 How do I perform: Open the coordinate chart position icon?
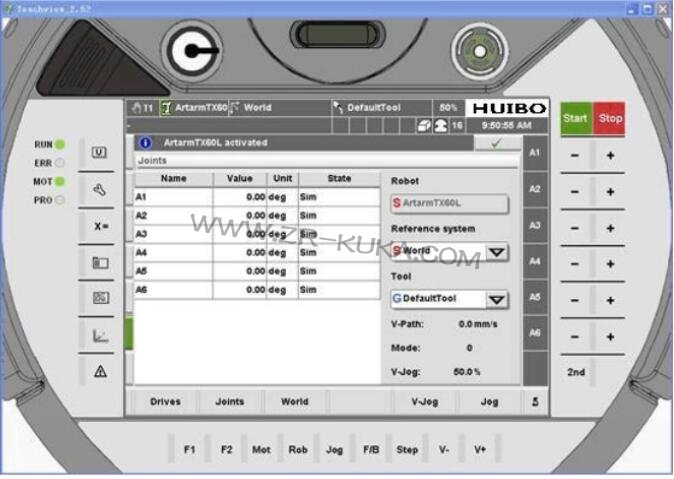[x=100, y=335]
